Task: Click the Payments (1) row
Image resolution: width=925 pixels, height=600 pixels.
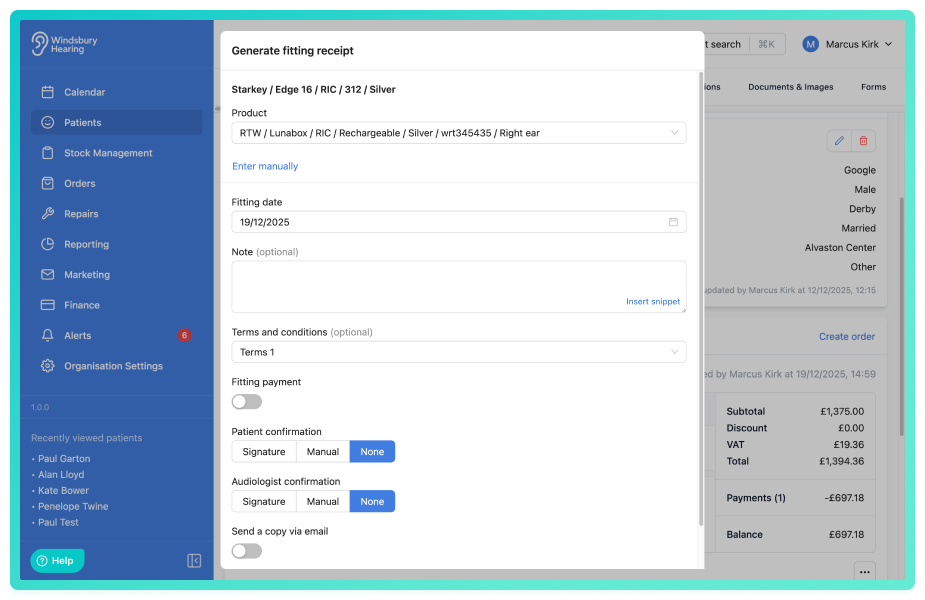Action: (795, 498)
